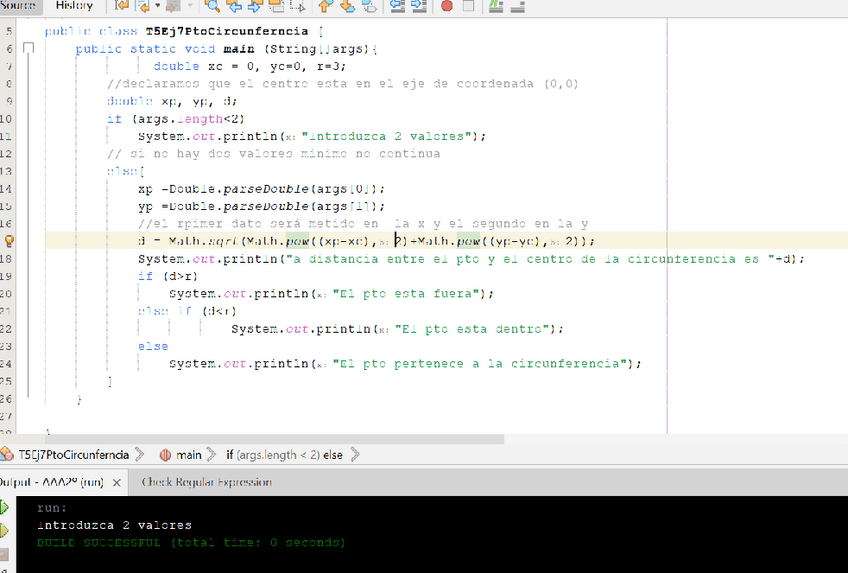
Task: Click the Find Selection magnifier icon
Action: [x=212, y=6]
